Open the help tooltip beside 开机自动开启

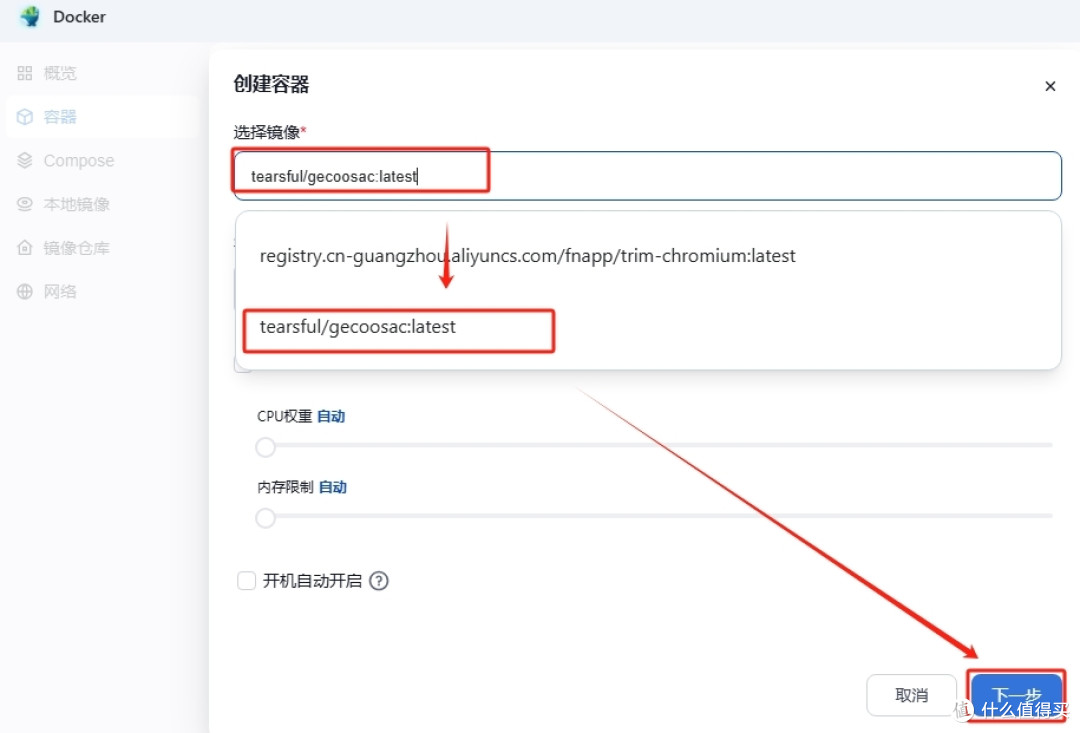coord(379,580)
